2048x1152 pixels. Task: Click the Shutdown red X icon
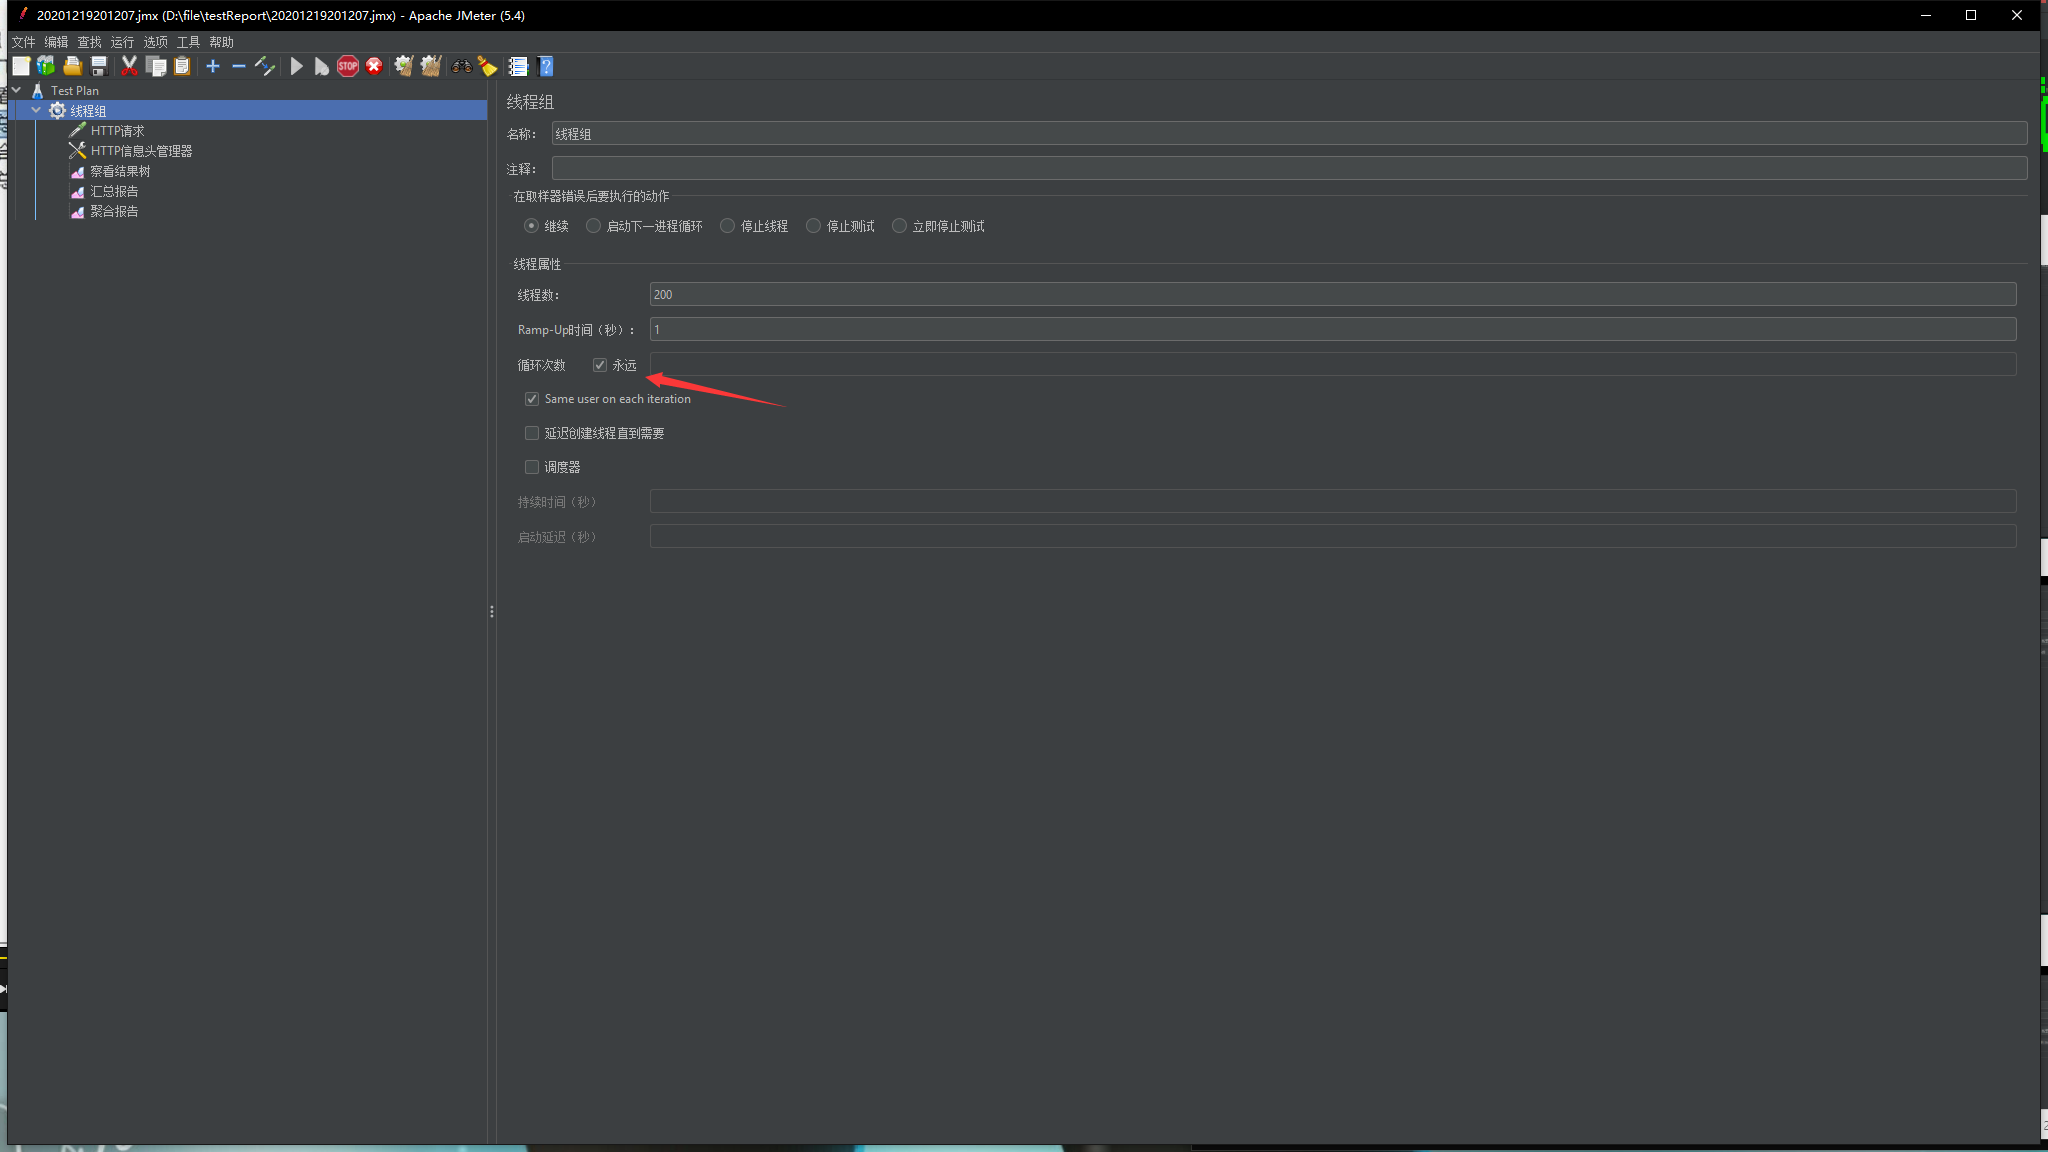pyautogui.click(x=374, y=66)
